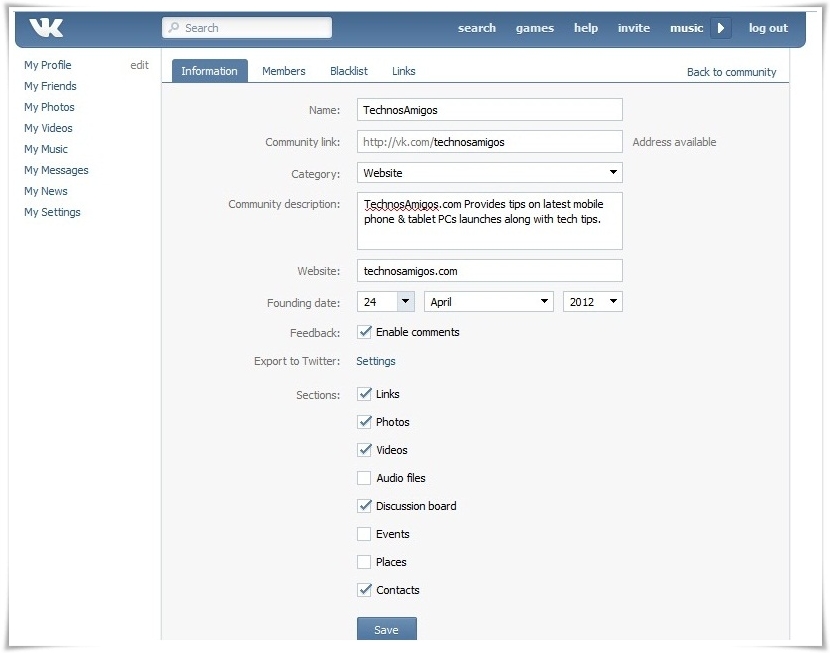Viewport: 830px width, 653px height.
Task: Enable the Audio files section checkbox
Action: [x=364, y=478]
